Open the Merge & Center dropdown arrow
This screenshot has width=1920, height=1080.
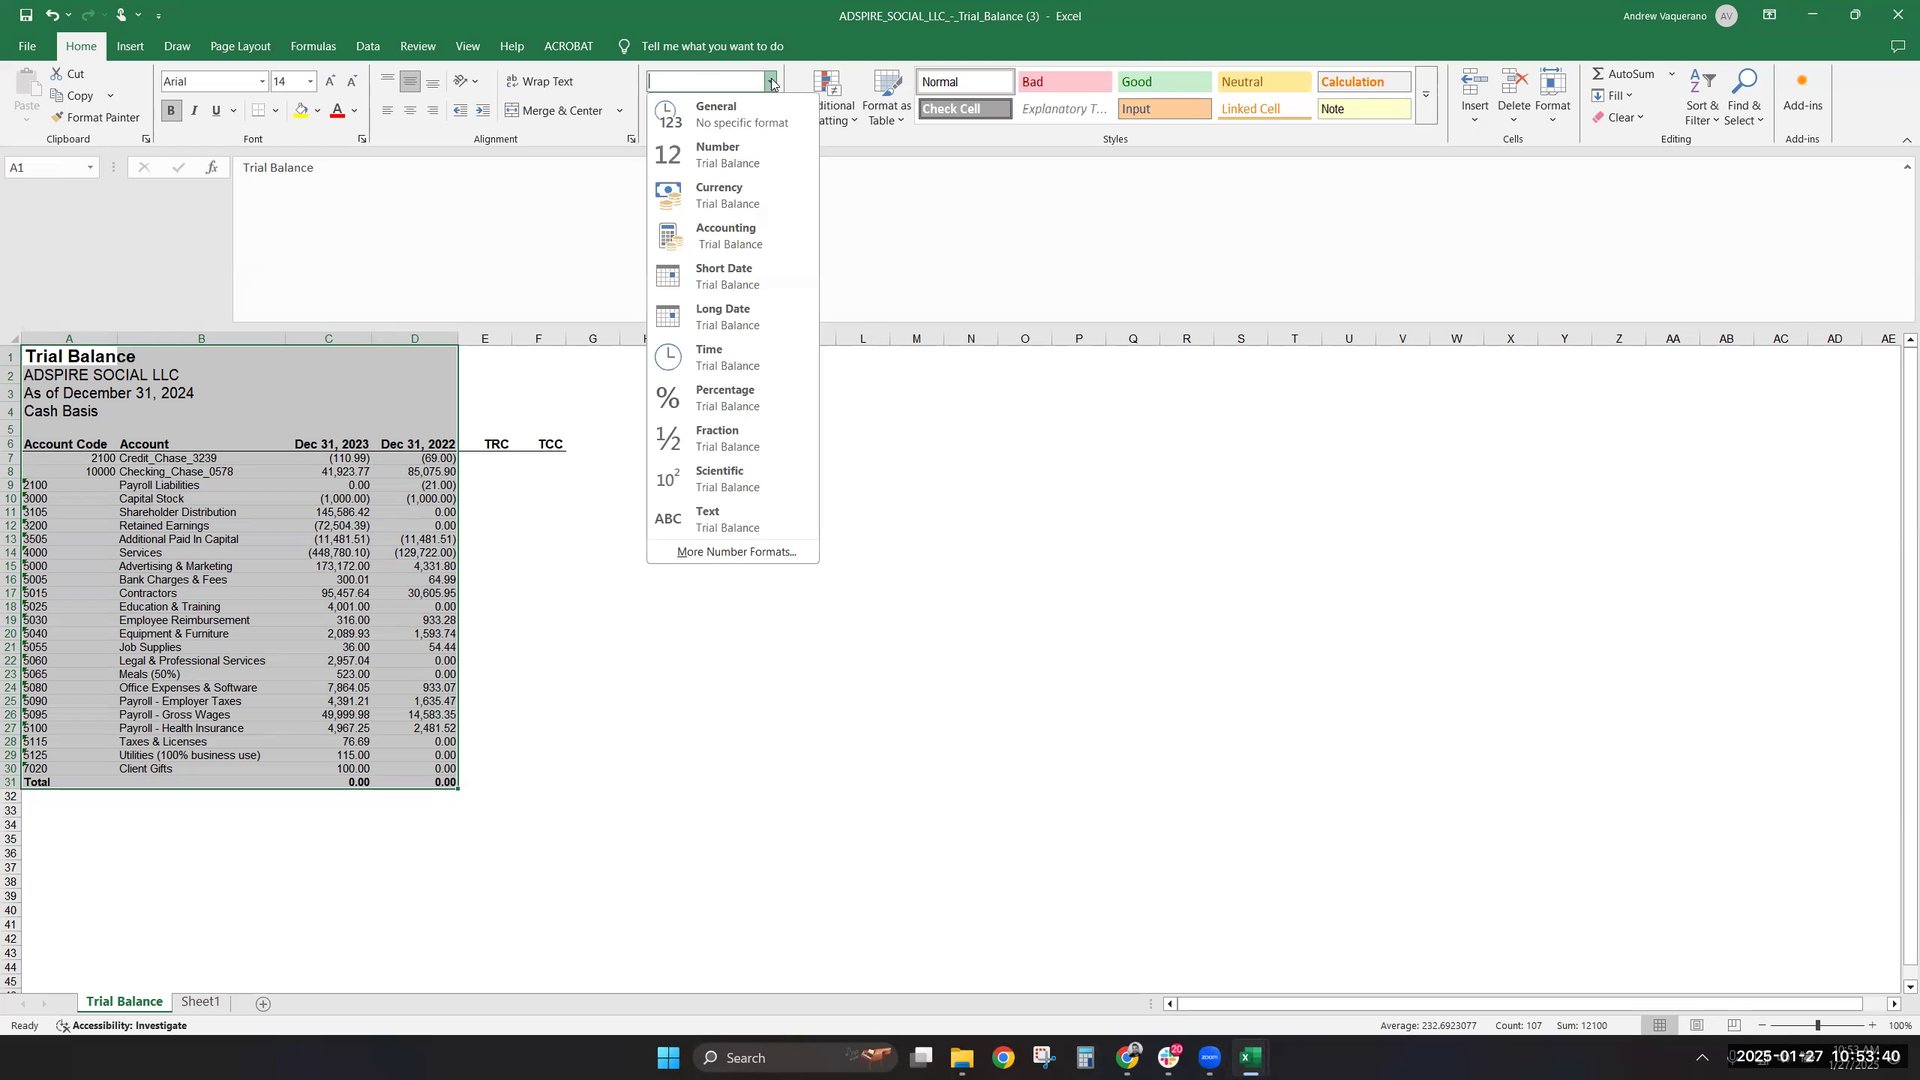(x=620, y=111)
